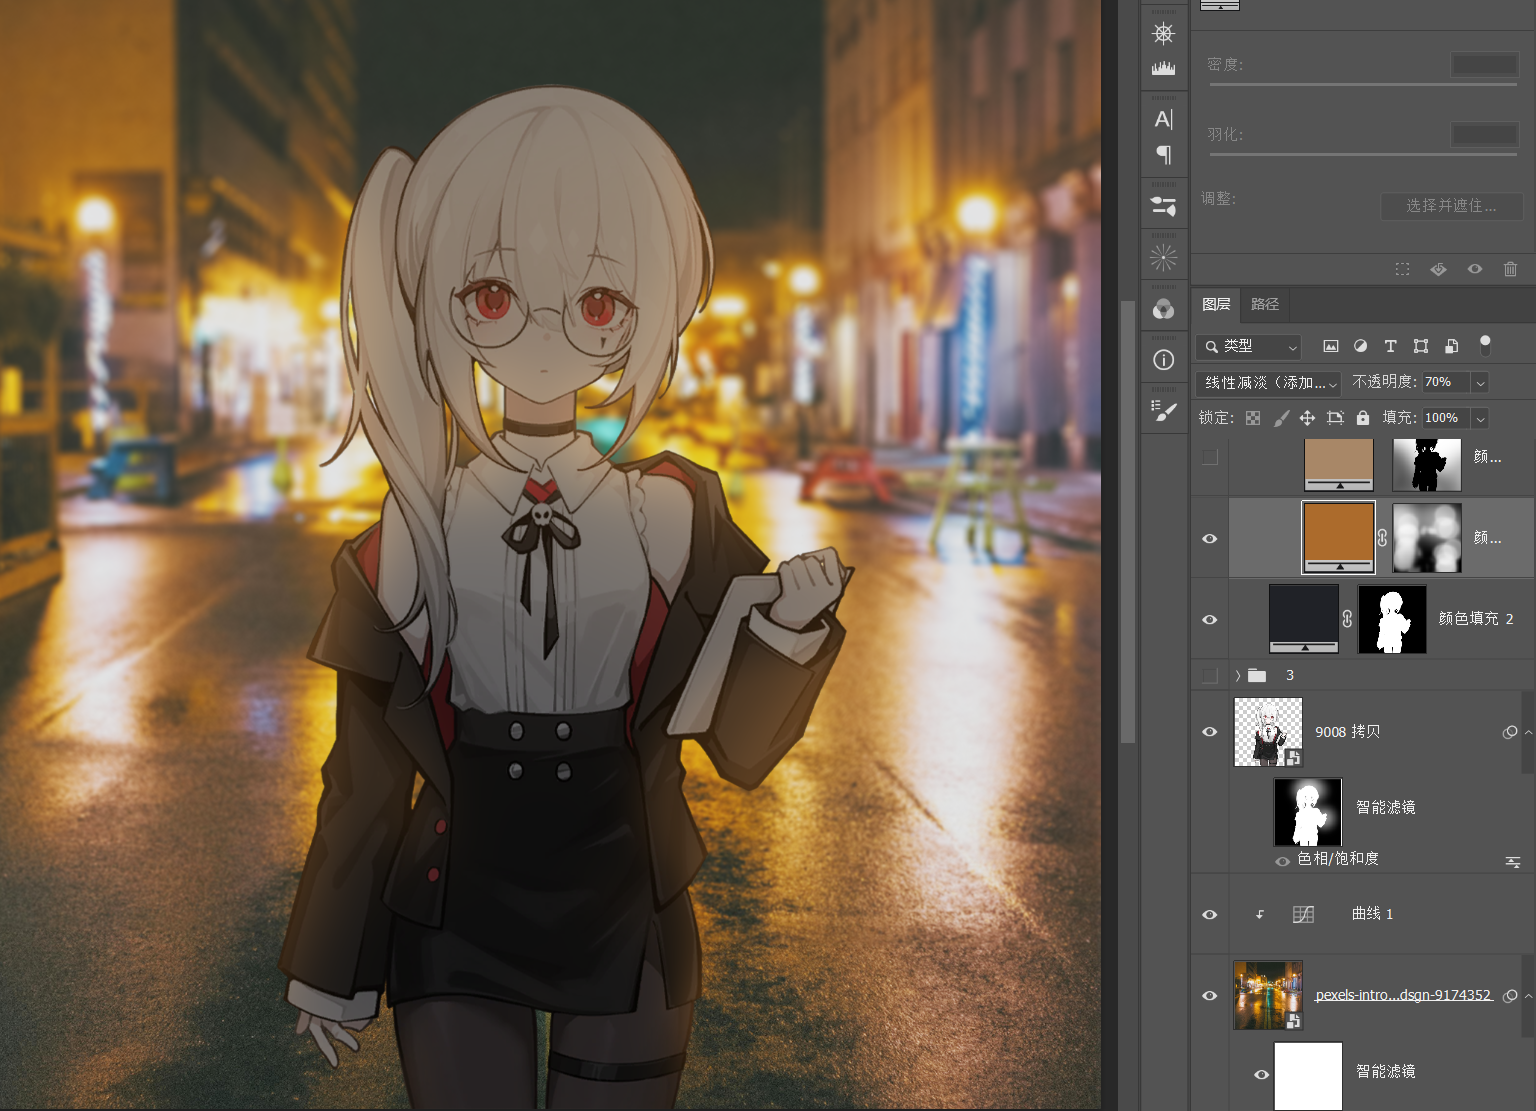
Task: Open the opacity 70% dropdown arrow
Action: pyautogui.click(x=1480, y=383)
